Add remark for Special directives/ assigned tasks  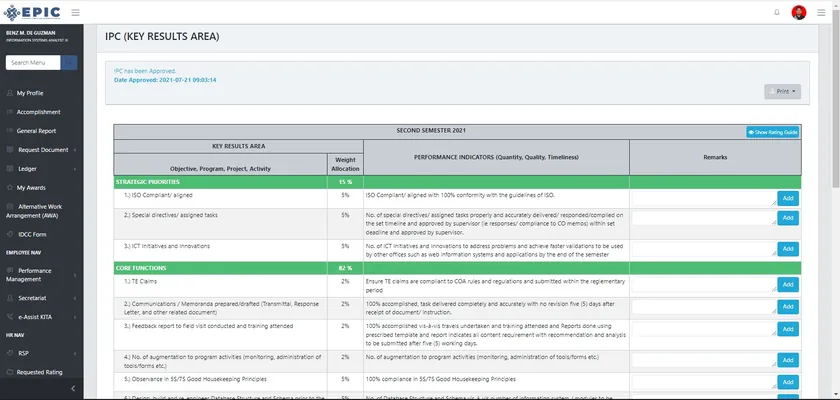[x=788, y=218]
